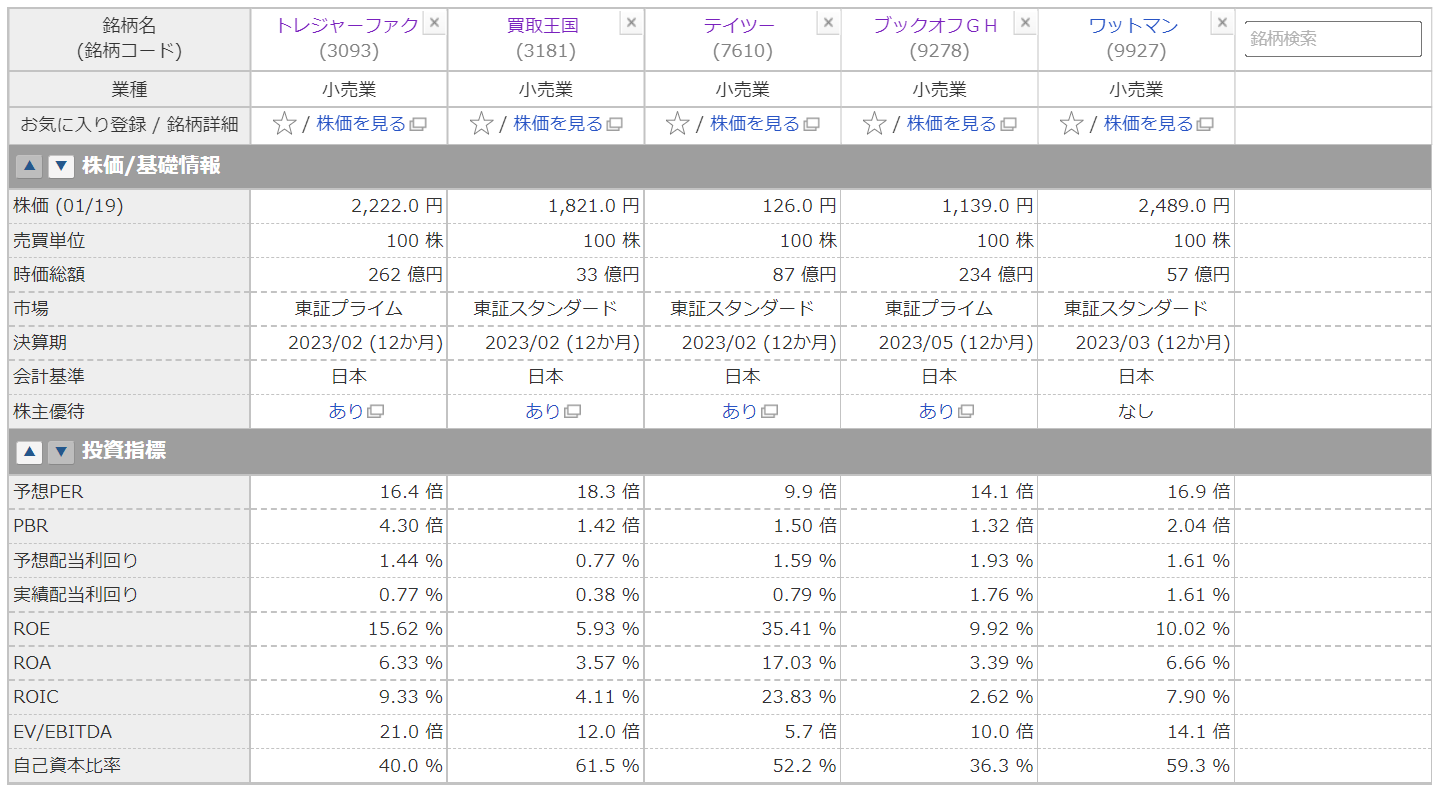1440x790 pixels.
Task: Remove テイツー column with its x button
Action: [828, 23]
